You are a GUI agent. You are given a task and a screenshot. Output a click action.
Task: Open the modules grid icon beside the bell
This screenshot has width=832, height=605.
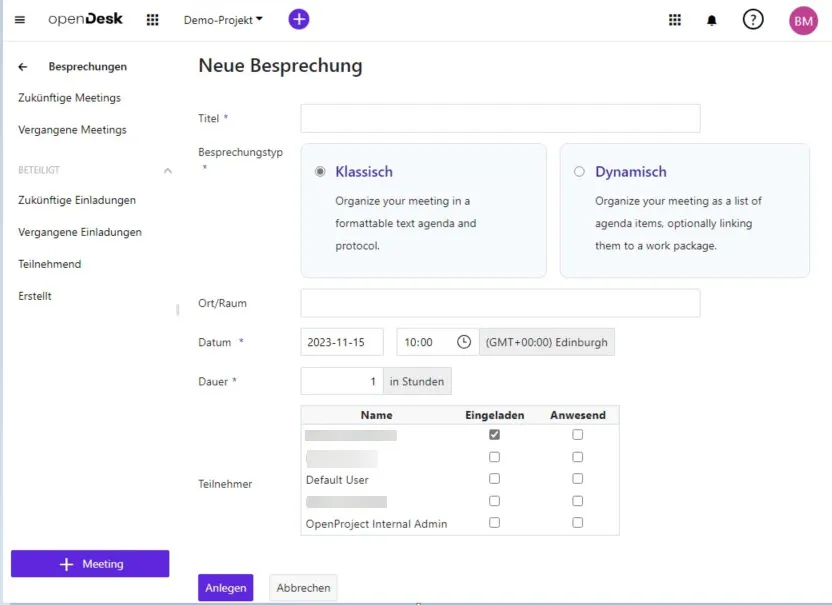675,20
